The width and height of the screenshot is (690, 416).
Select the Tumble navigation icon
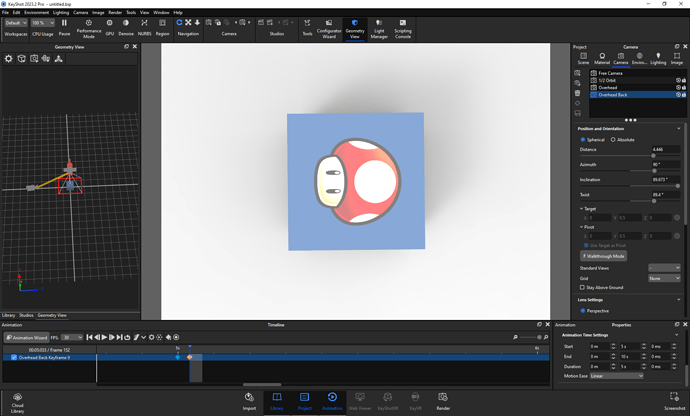tap(179, 22)
